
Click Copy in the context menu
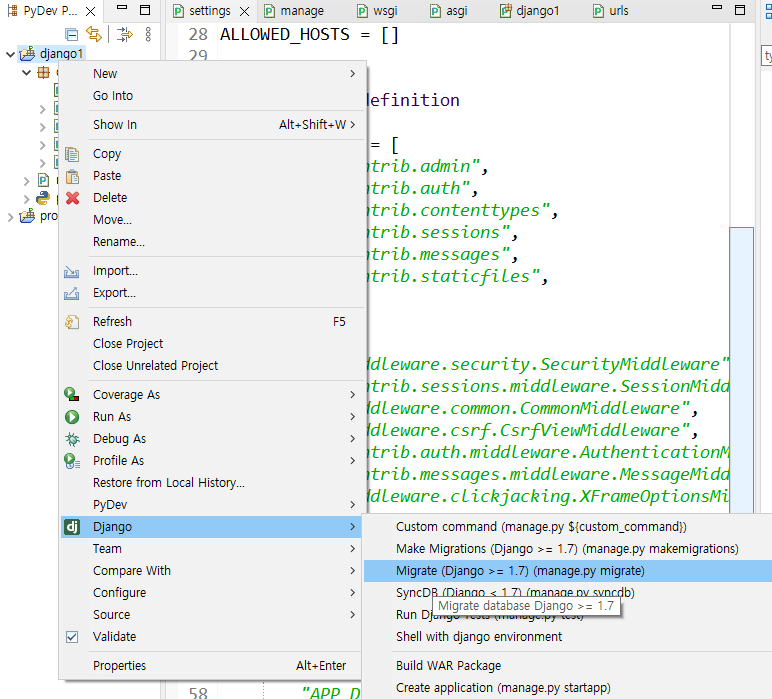[213, 154]
